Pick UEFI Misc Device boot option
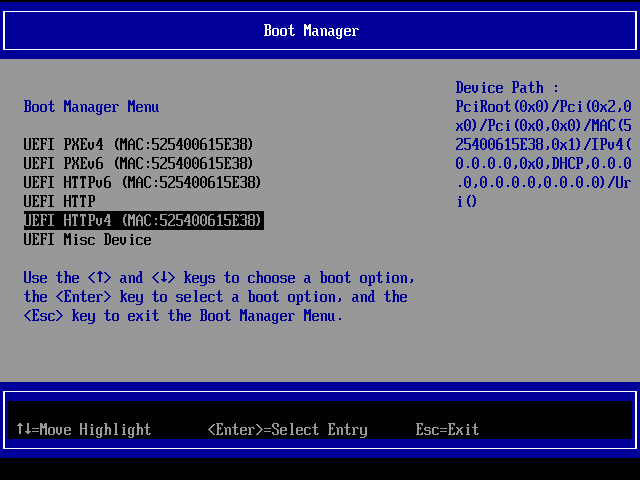Viewport: 640px width, 480px height. point(87,240)
